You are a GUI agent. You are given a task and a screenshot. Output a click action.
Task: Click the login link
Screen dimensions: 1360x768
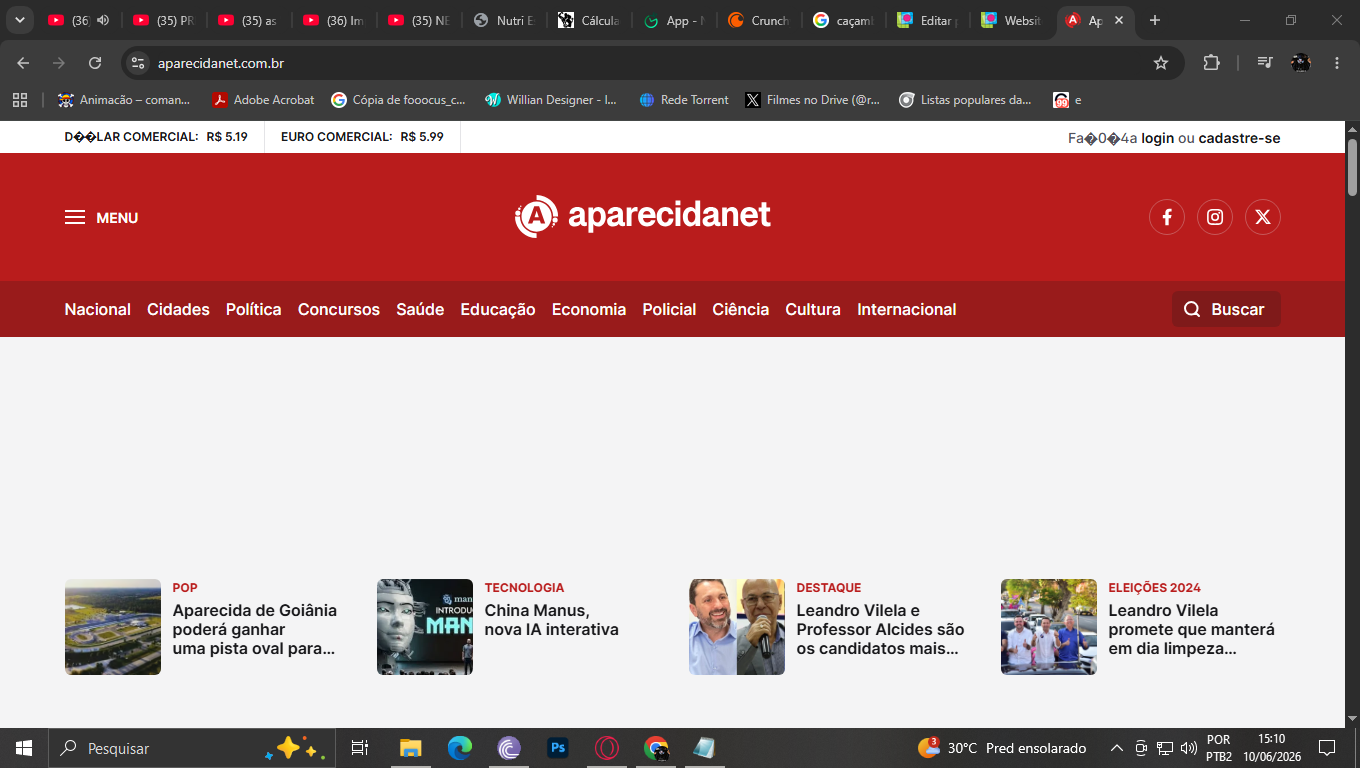tap(1158, 138)
